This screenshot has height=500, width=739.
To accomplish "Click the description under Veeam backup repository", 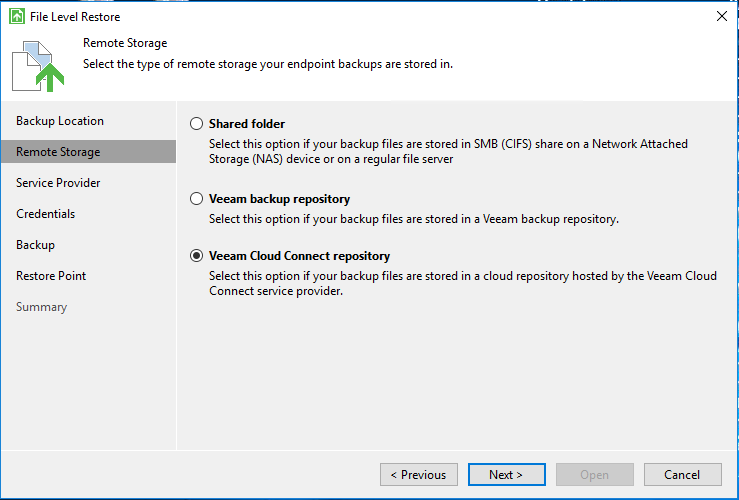I will pyautogui.click(x=414, y=219).
